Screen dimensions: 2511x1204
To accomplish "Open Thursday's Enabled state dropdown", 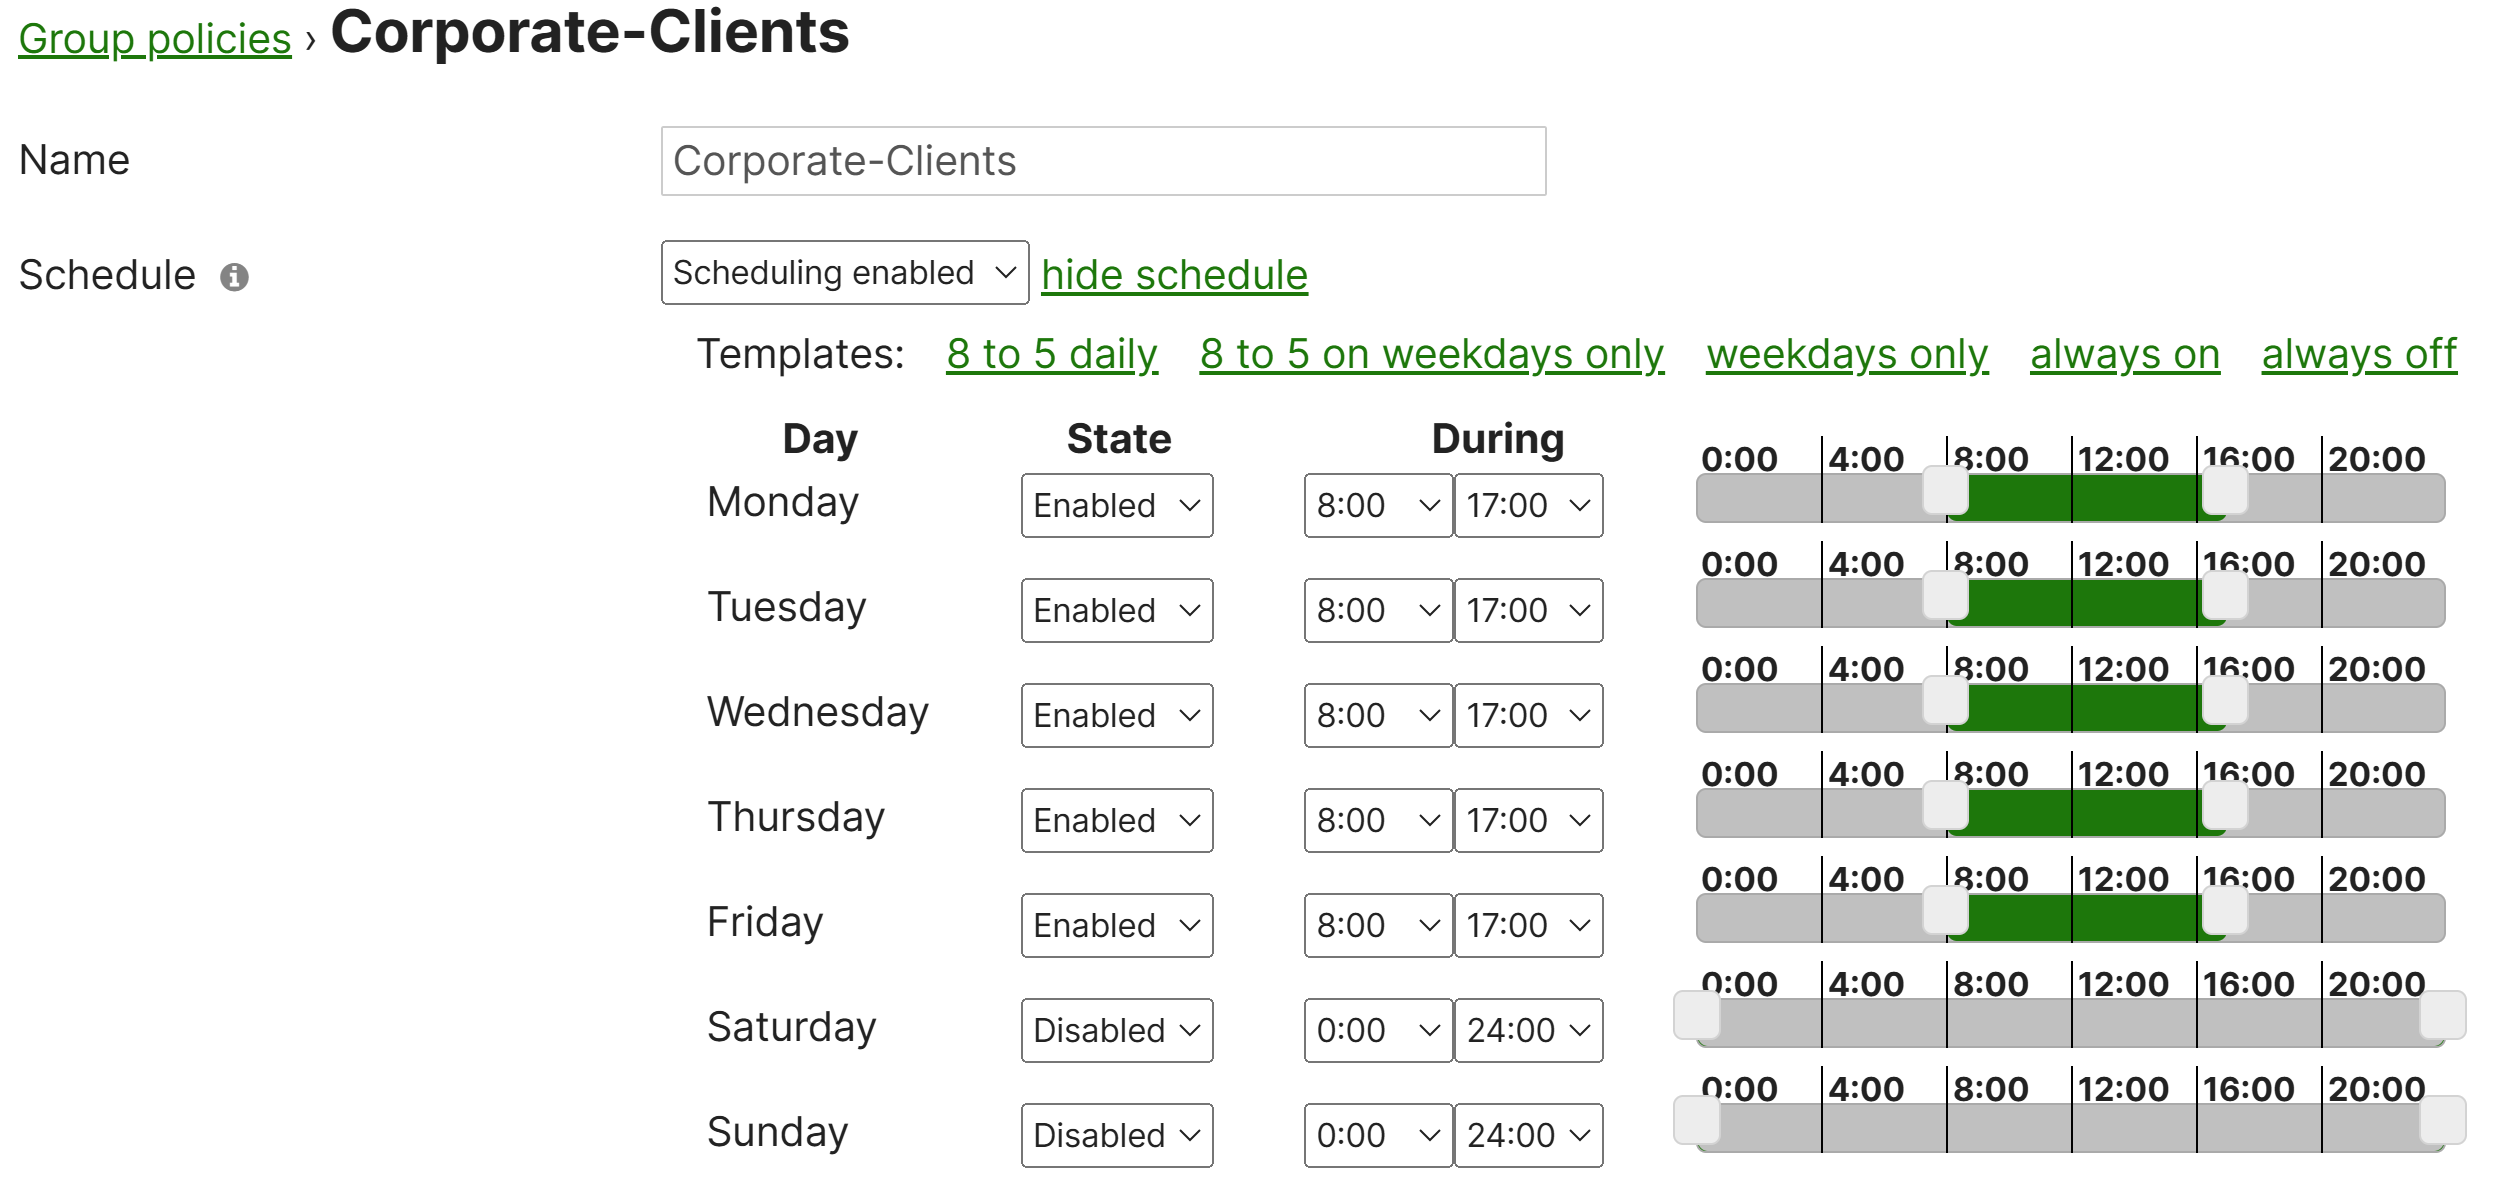I will (1117, 820).
